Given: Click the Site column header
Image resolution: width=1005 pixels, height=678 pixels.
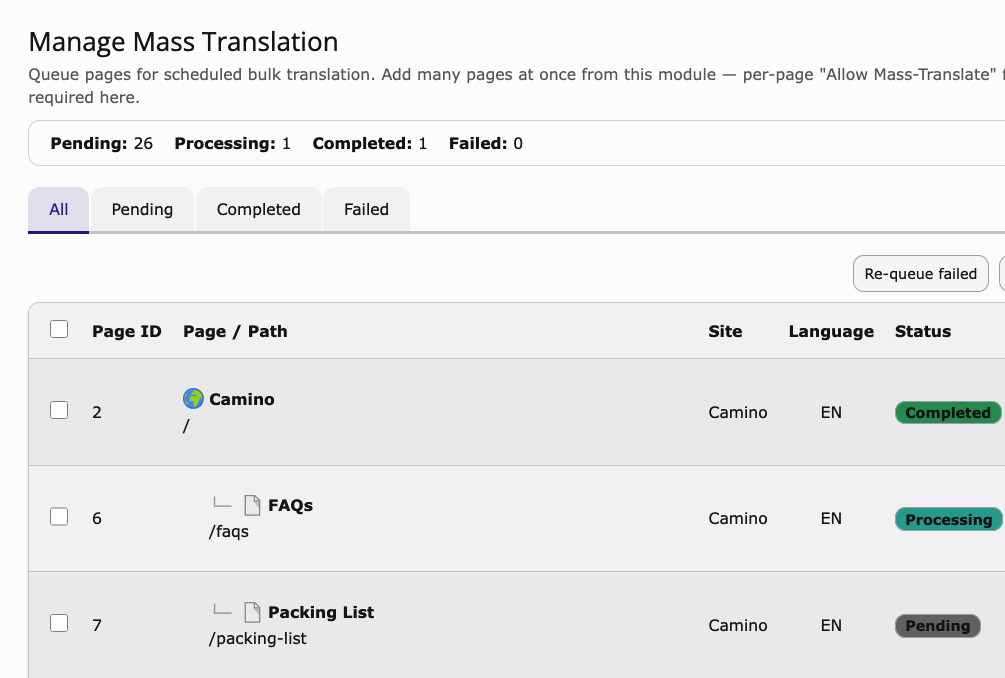Looking at the screenshot, I should 725,331.
